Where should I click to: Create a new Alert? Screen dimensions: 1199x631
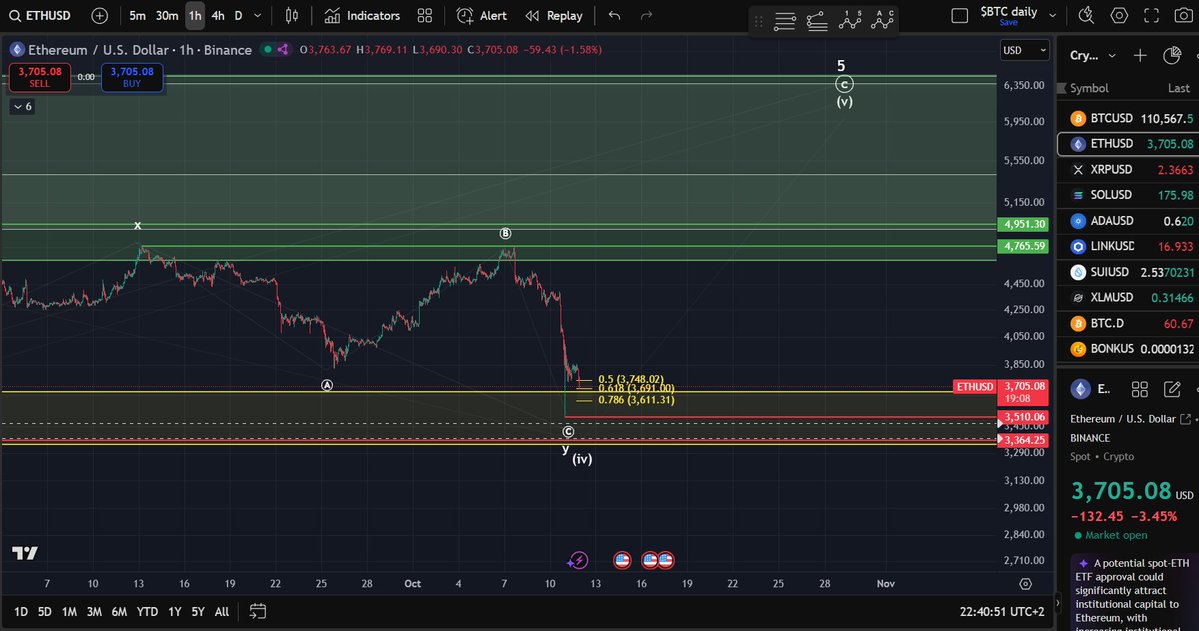click(x=482, y=15)
